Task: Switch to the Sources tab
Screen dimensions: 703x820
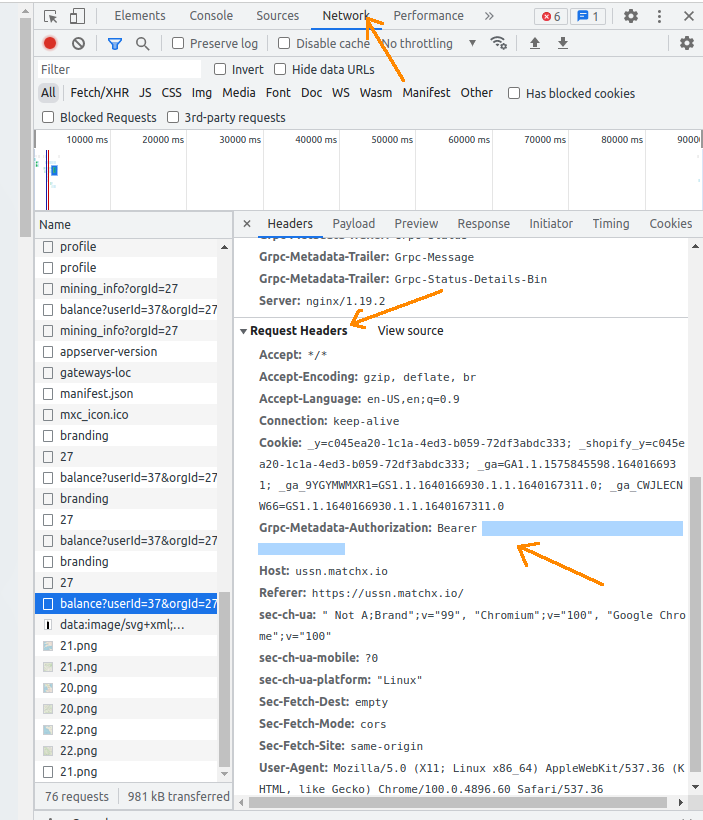Action: (277, 16)
